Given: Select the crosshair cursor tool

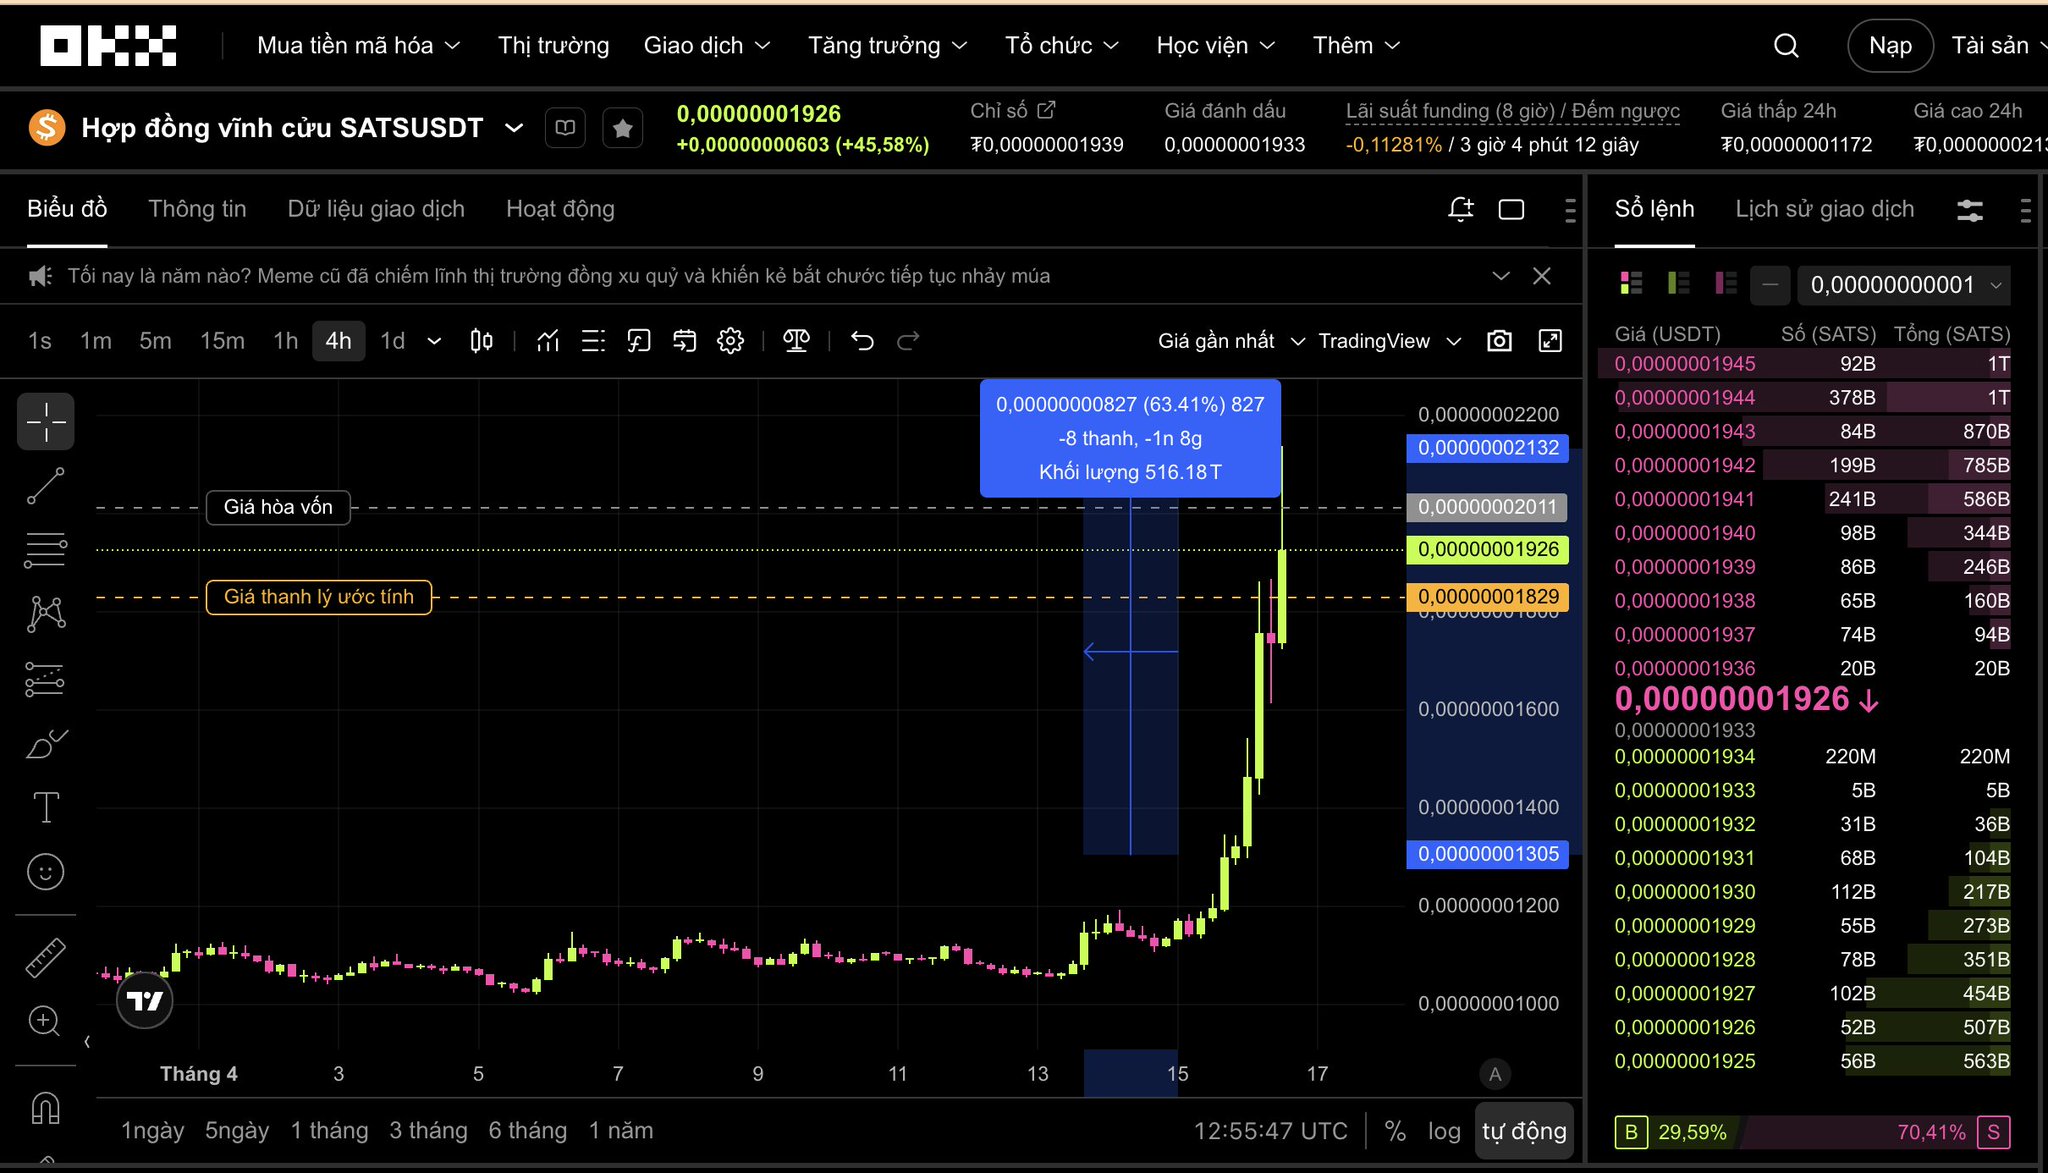Looking at the screenshot, I should click(x=46, y=422).
